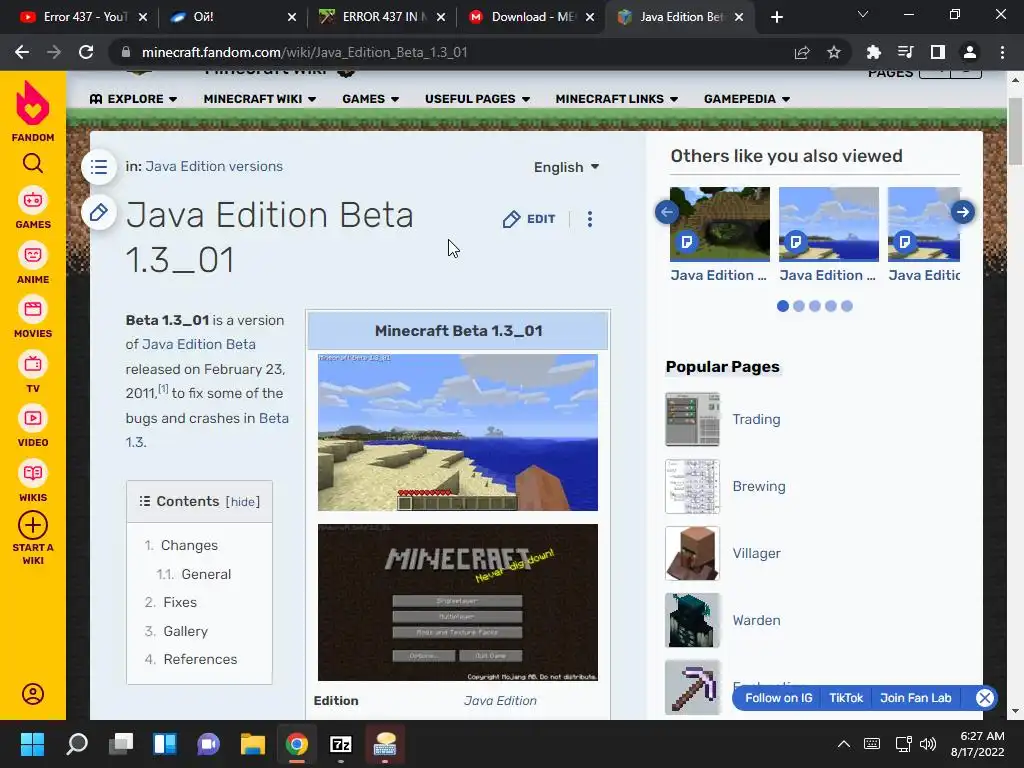Bookmark this page with star icon

(x=833, y=52)
